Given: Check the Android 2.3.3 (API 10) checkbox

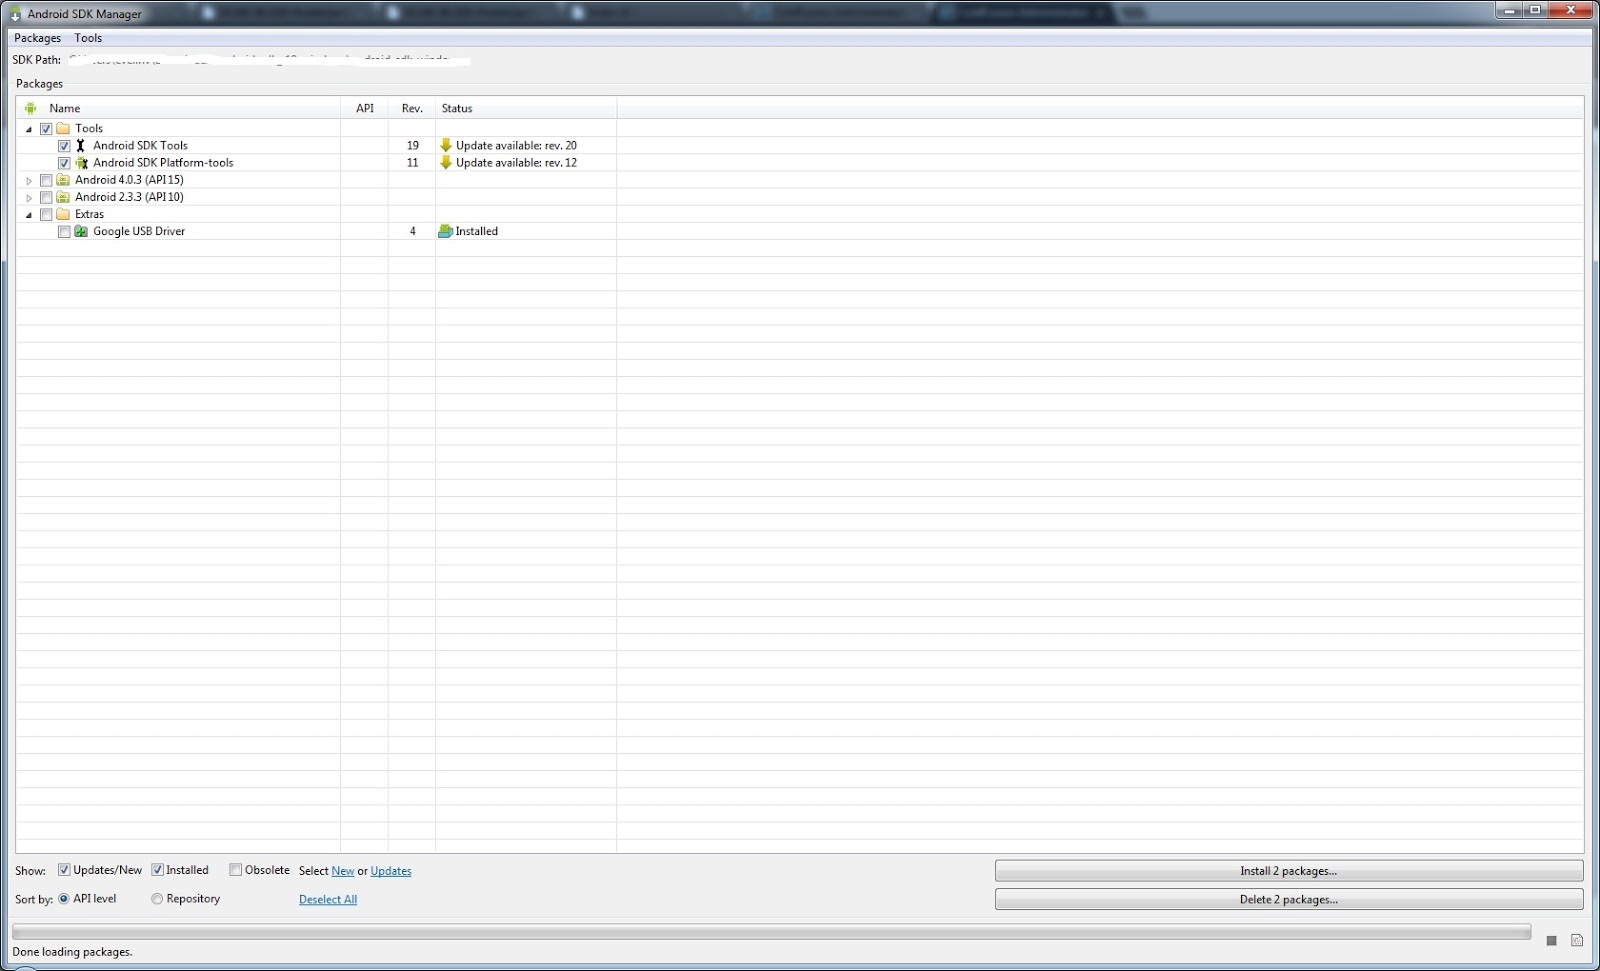Looking at the screenshot, I should click(46, 198).
